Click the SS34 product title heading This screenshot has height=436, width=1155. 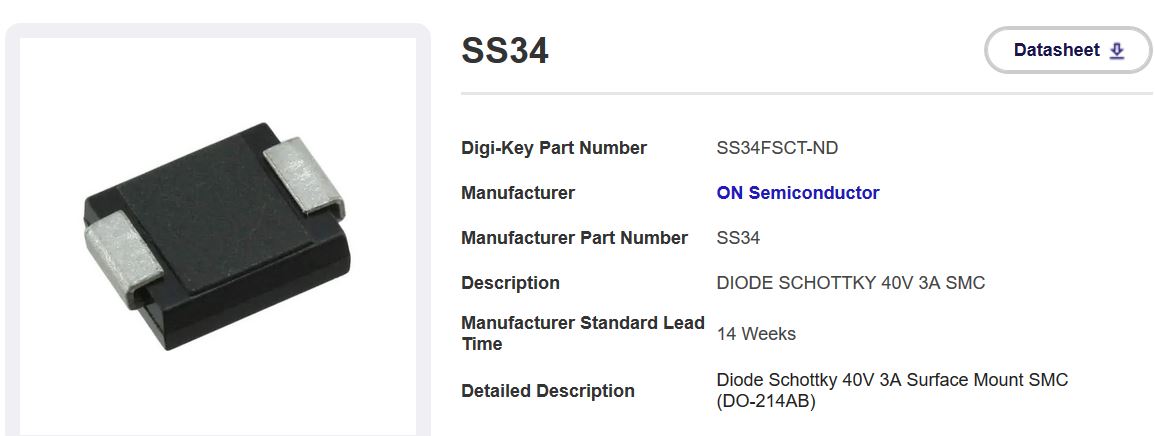tap(505, 51)
